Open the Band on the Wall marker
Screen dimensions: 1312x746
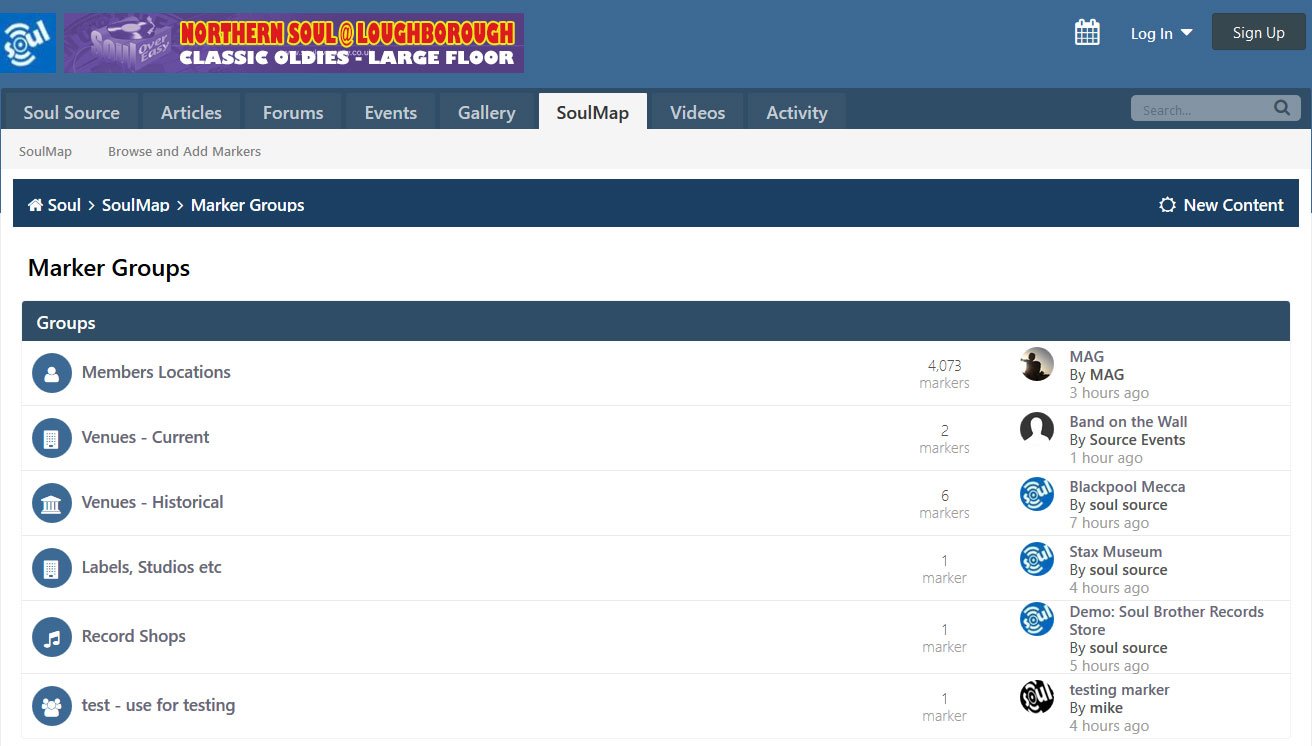pyautogui.click(x=1128, y=421)
